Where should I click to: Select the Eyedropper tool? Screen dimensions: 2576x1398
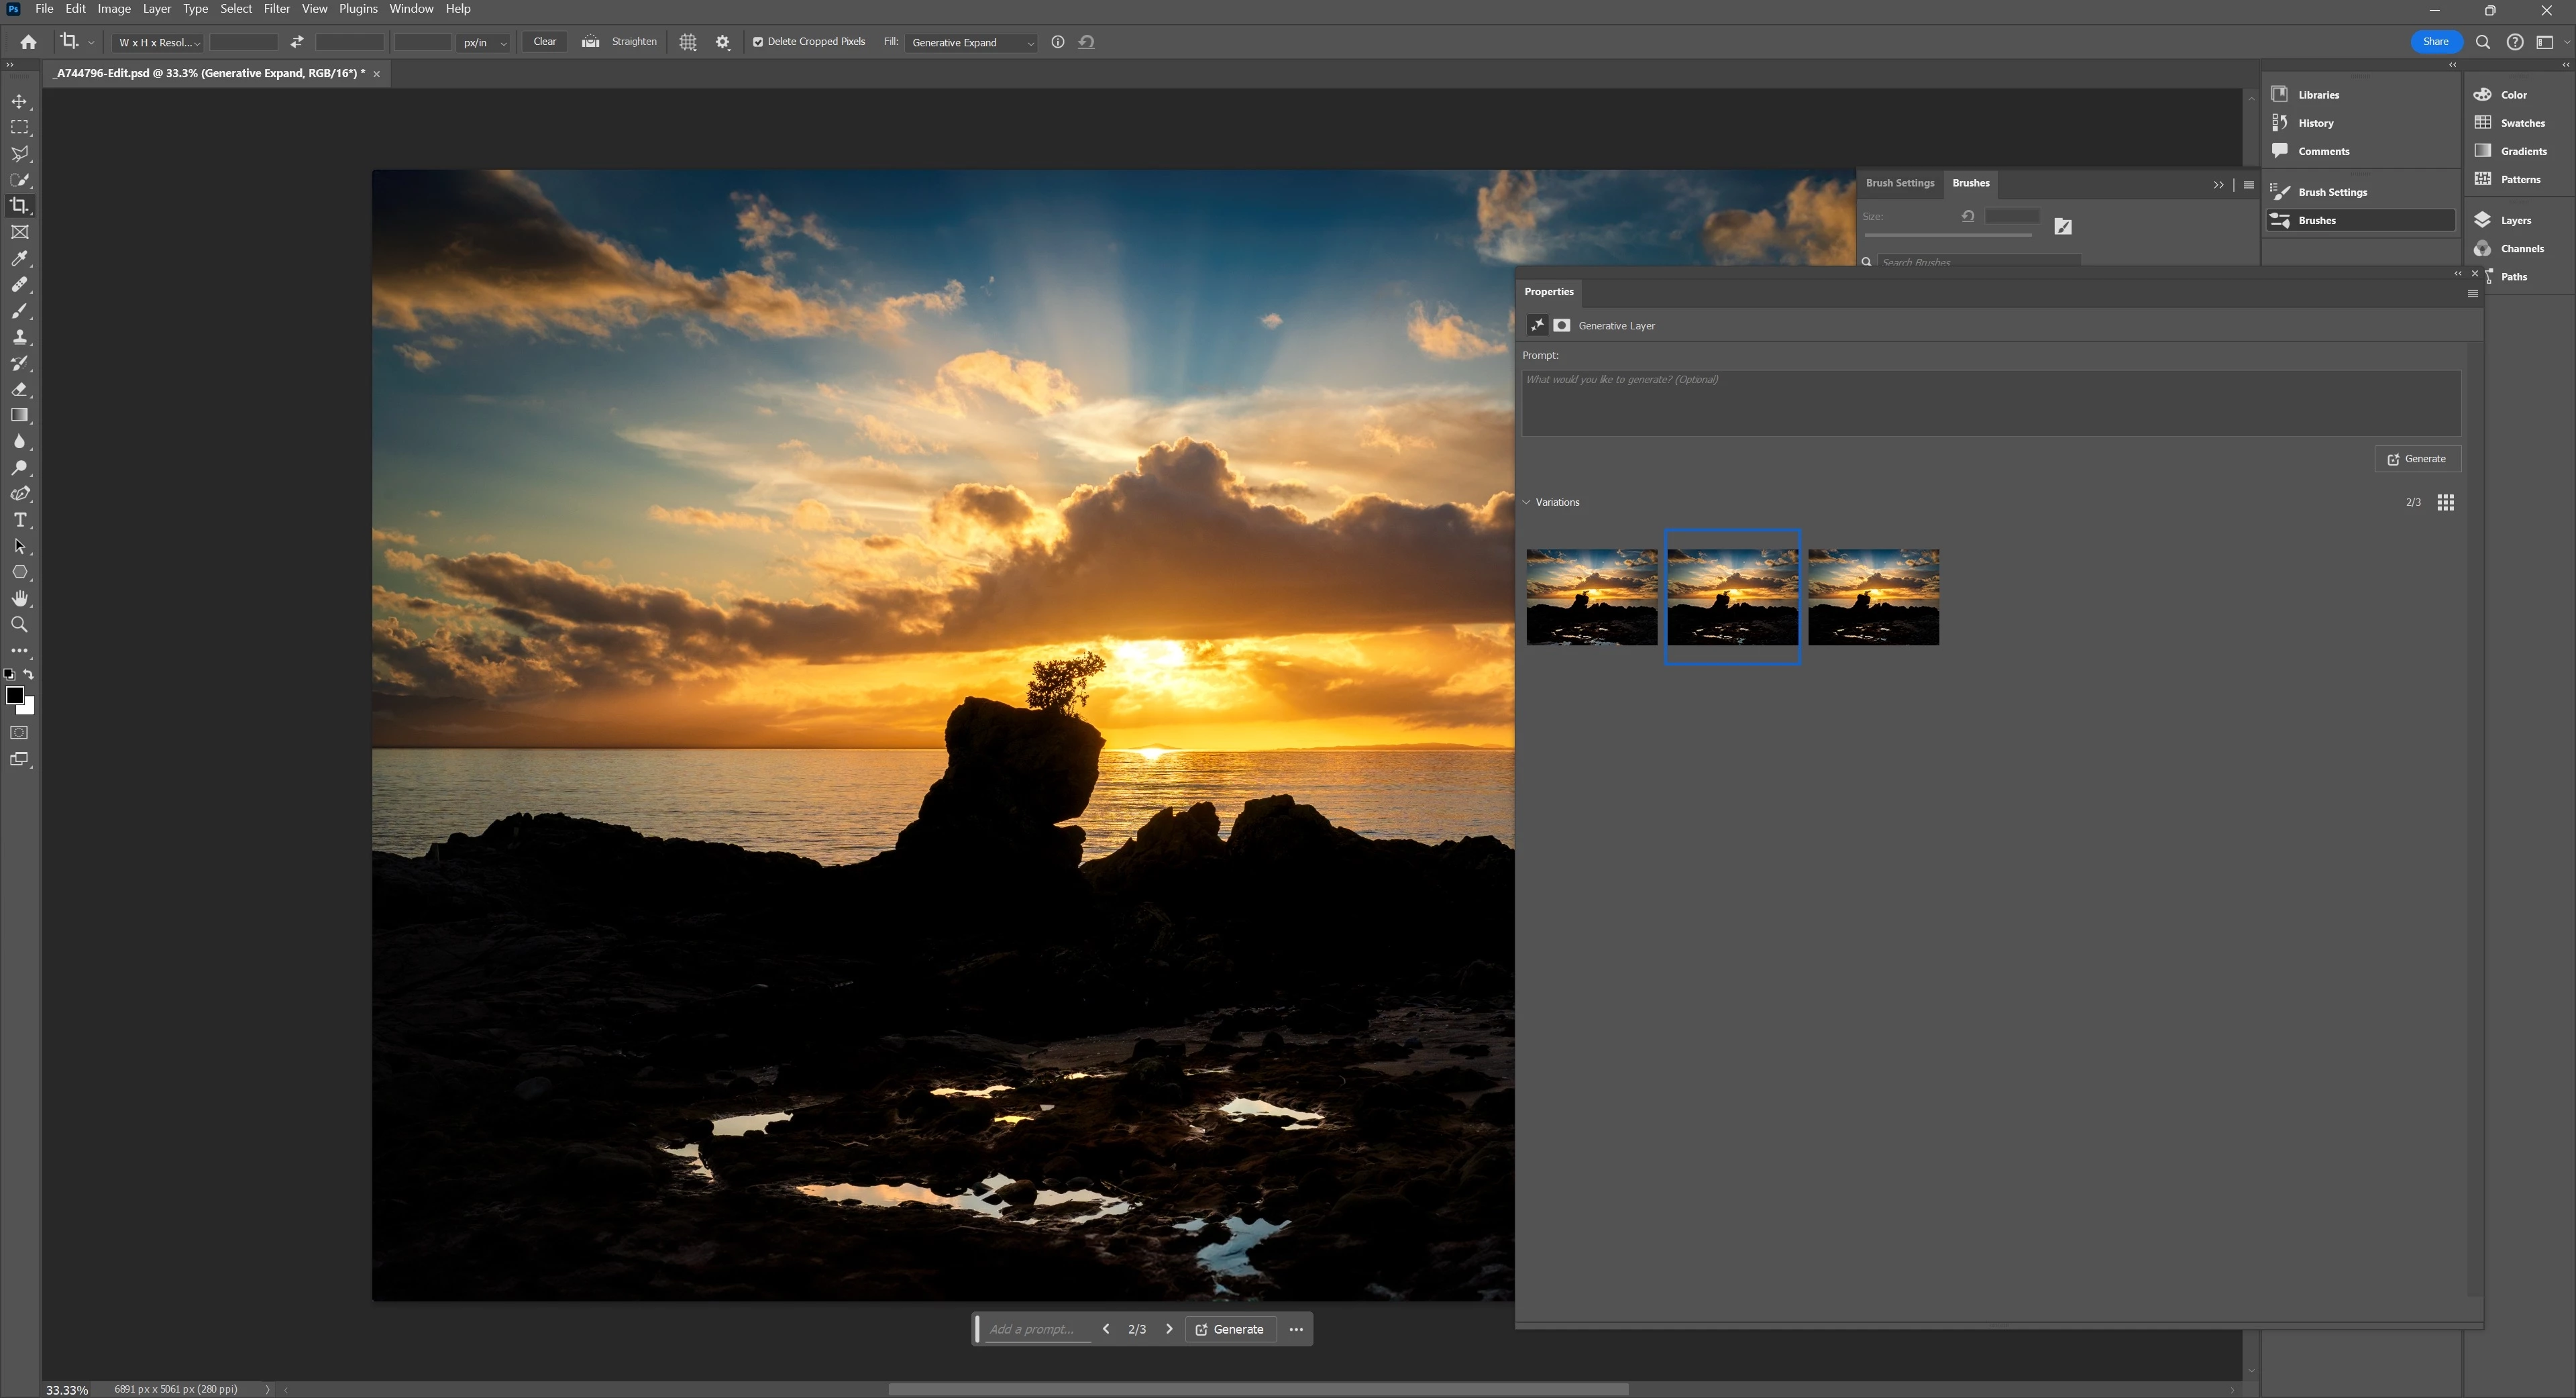pyautogui.click(x=19, y=259)
